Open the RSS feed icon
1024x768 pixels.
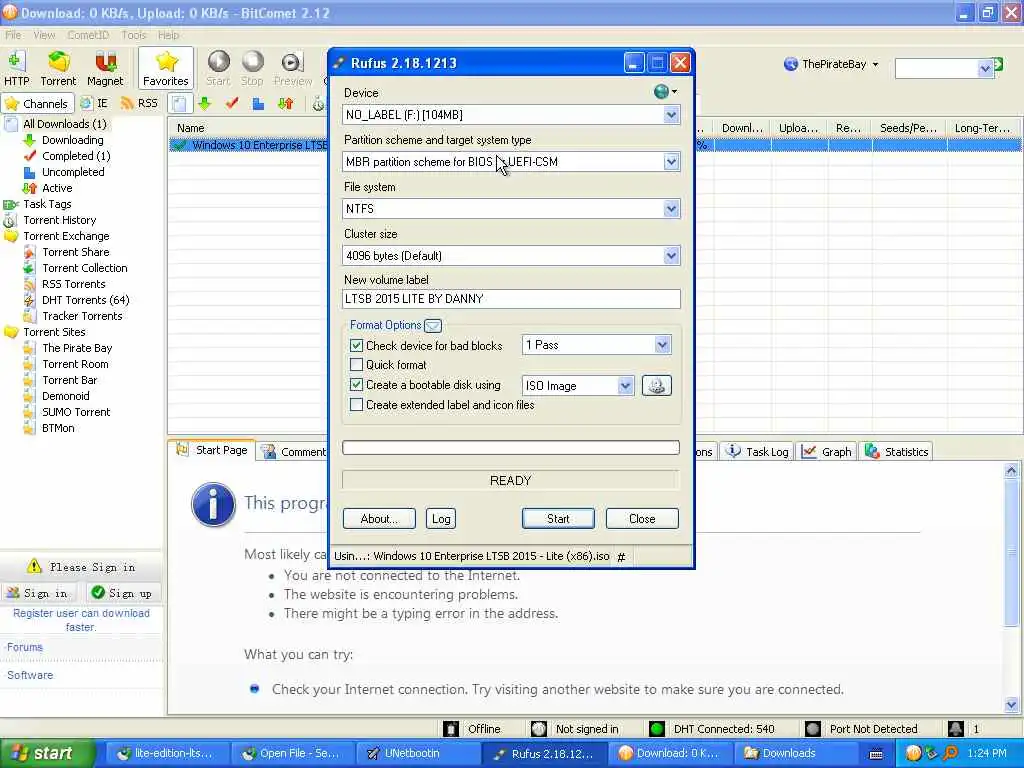pyautogui.click(x=139, y=103)
